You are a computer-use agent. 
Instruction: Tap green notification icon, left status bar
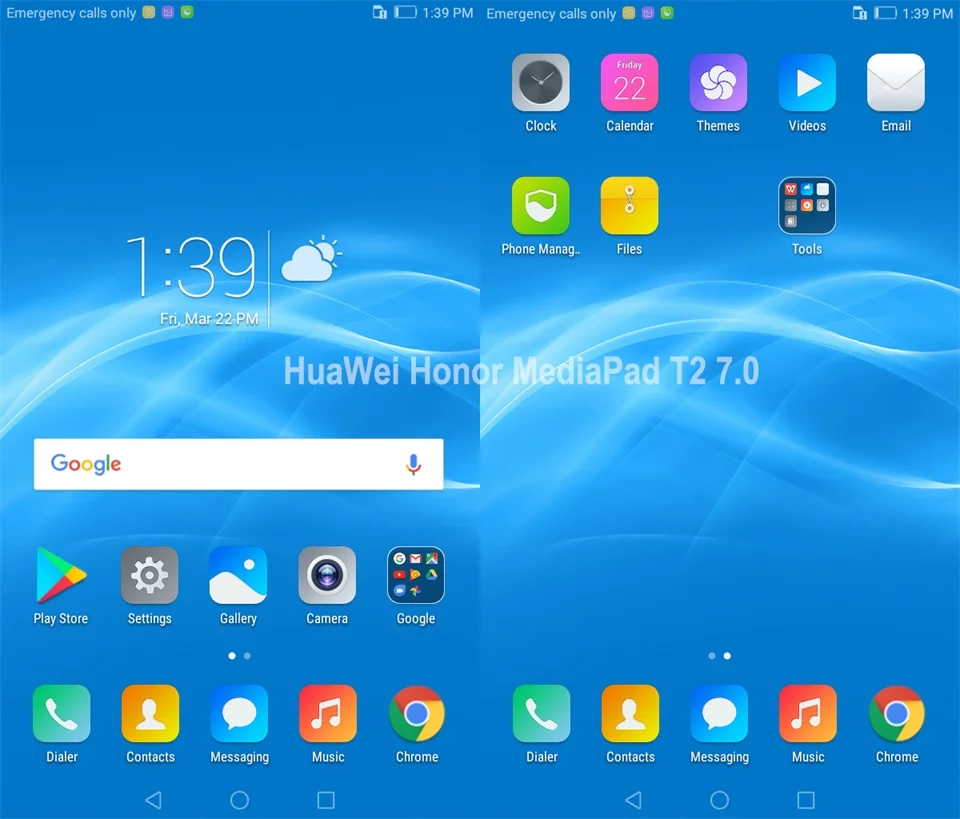tap(187, 12)
